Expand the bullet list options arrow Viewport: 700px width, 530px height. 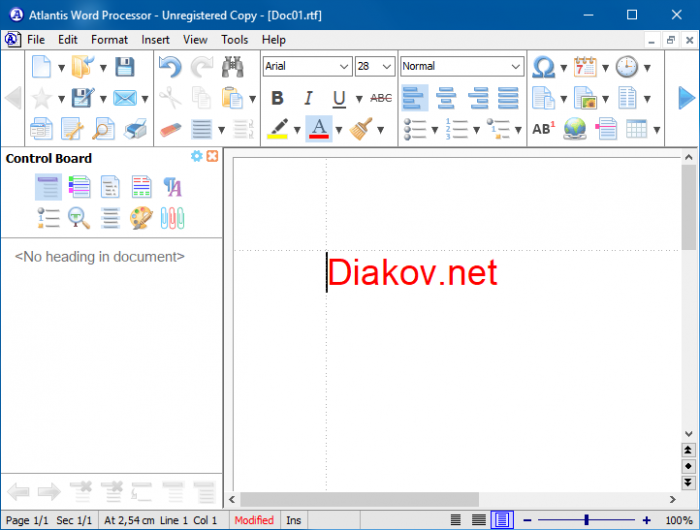point(435,130)
